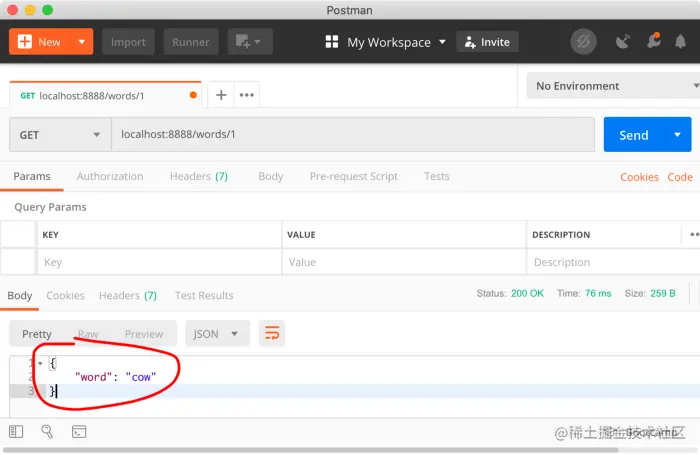
Task: Select the response Body tab
Action: [20, 296]
